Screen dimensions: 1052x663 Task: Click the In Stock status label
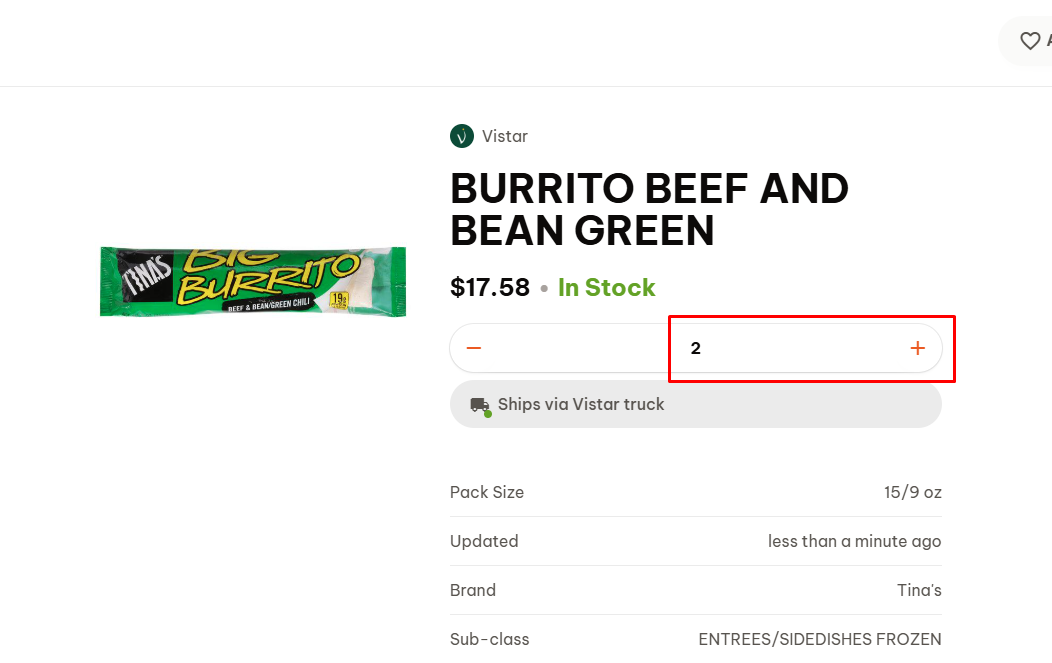[606, 288]
